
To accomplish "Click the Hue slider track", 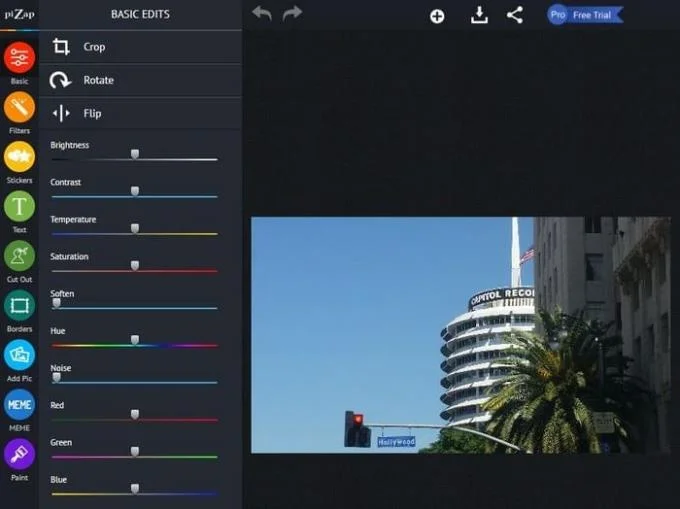I will tap(134, 346).
